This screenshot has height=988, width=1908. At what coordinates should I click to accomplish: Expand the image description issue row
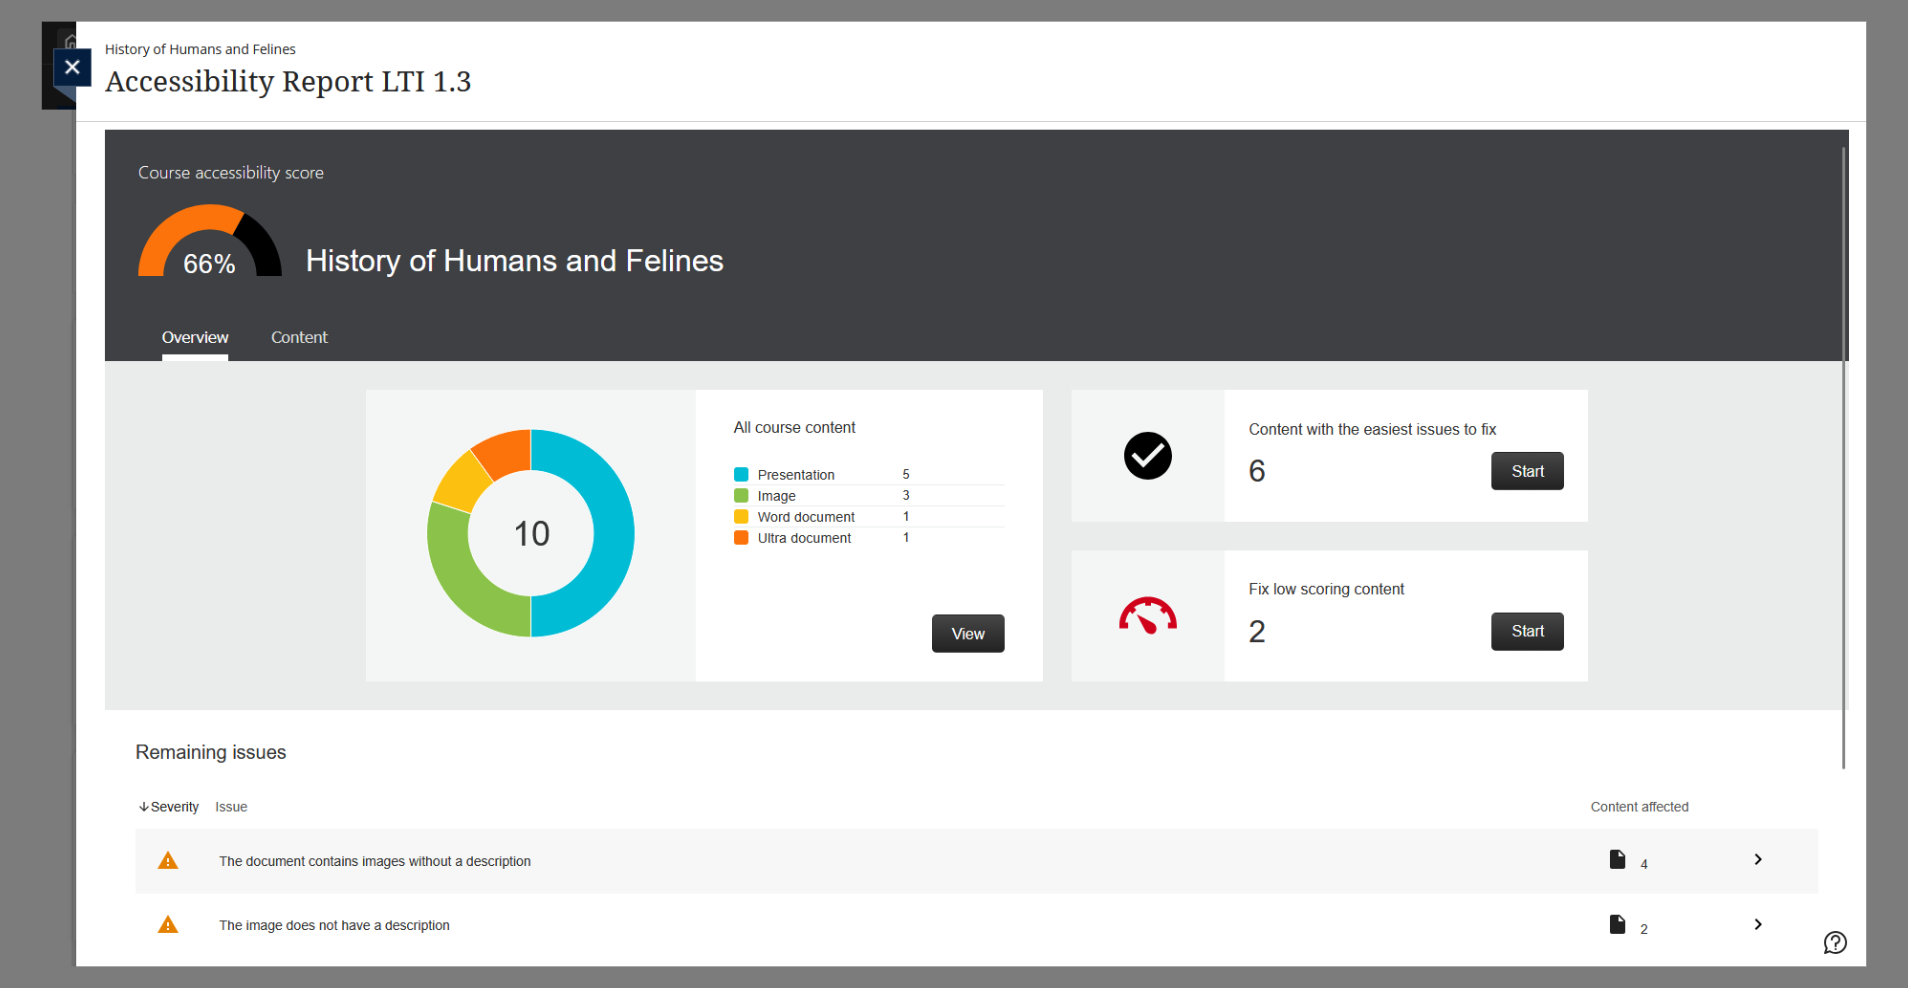[x=1757, y=924]
